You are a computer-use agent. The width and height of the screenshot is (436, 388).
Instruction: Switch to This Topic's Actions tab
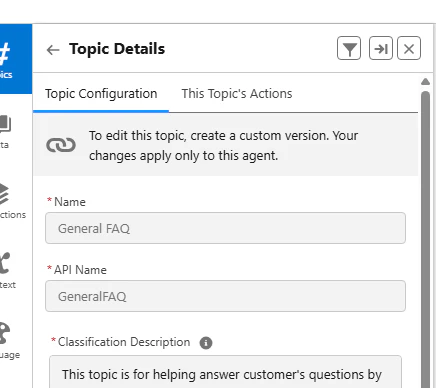click(x=237, y=94)
